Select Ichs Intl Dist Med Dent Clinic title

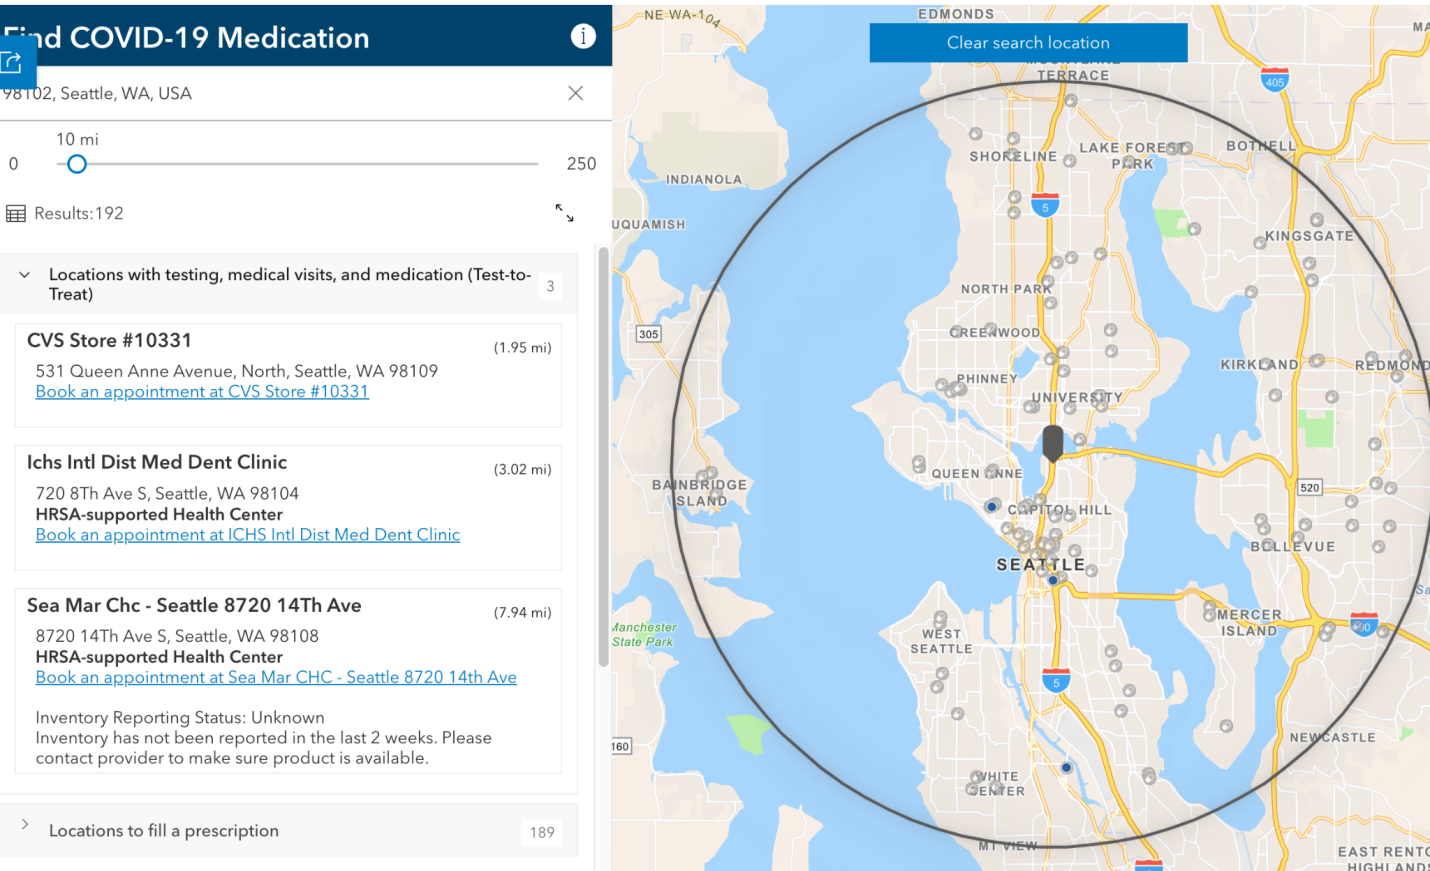pyautogui.click(x=157, y=462)
